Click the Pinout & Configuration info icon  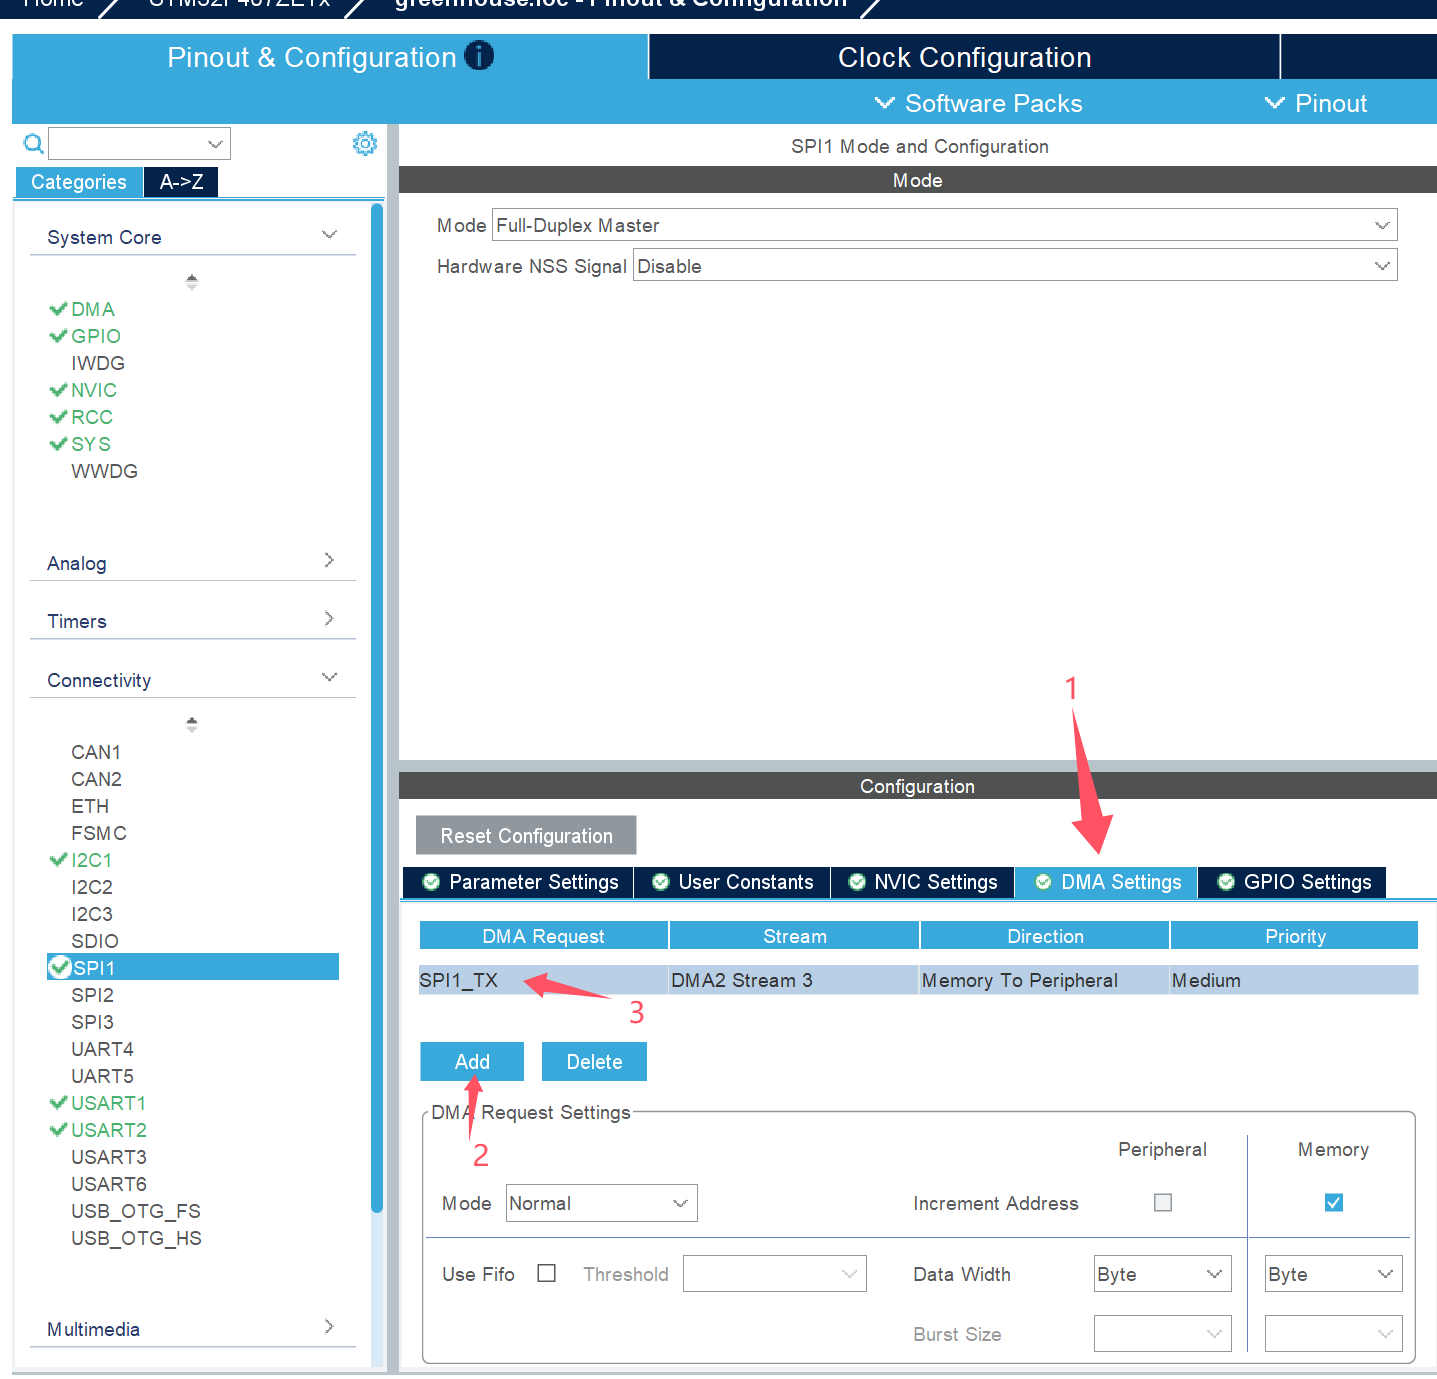479,56
